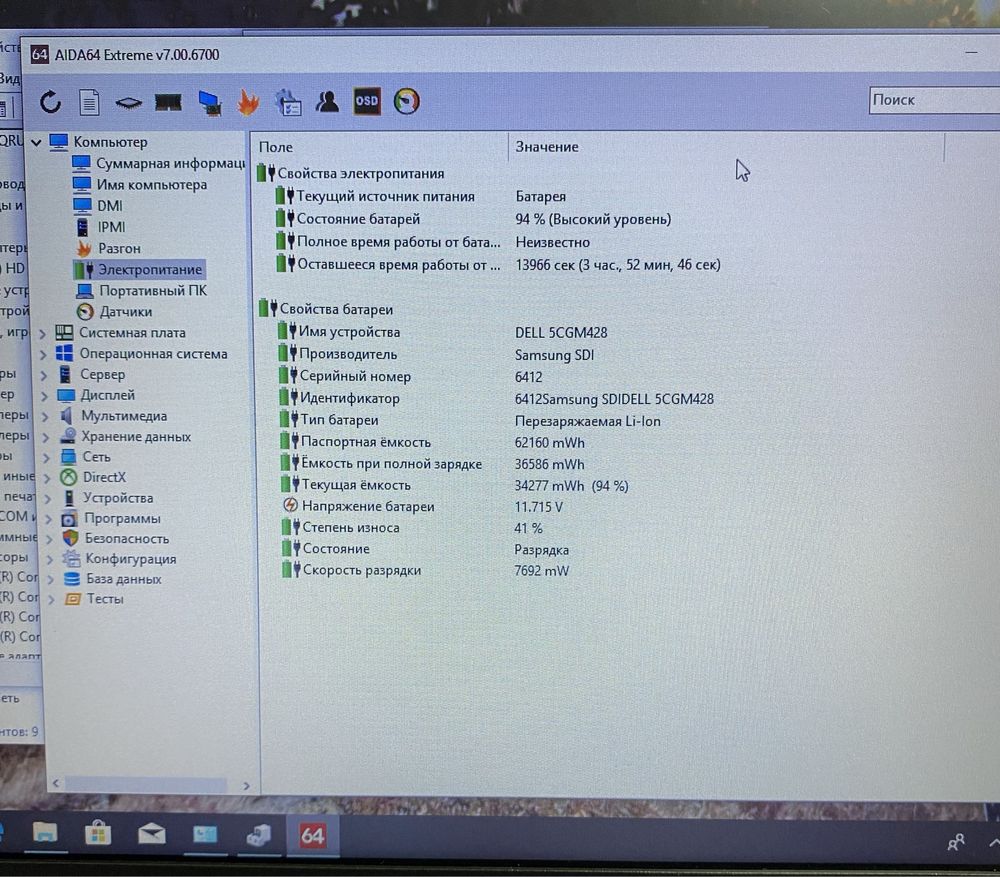Image resolution: width=1000 pixels, height=877 pixels.
Task: Select the Текущий источник питания row
Action: (421, 196)
